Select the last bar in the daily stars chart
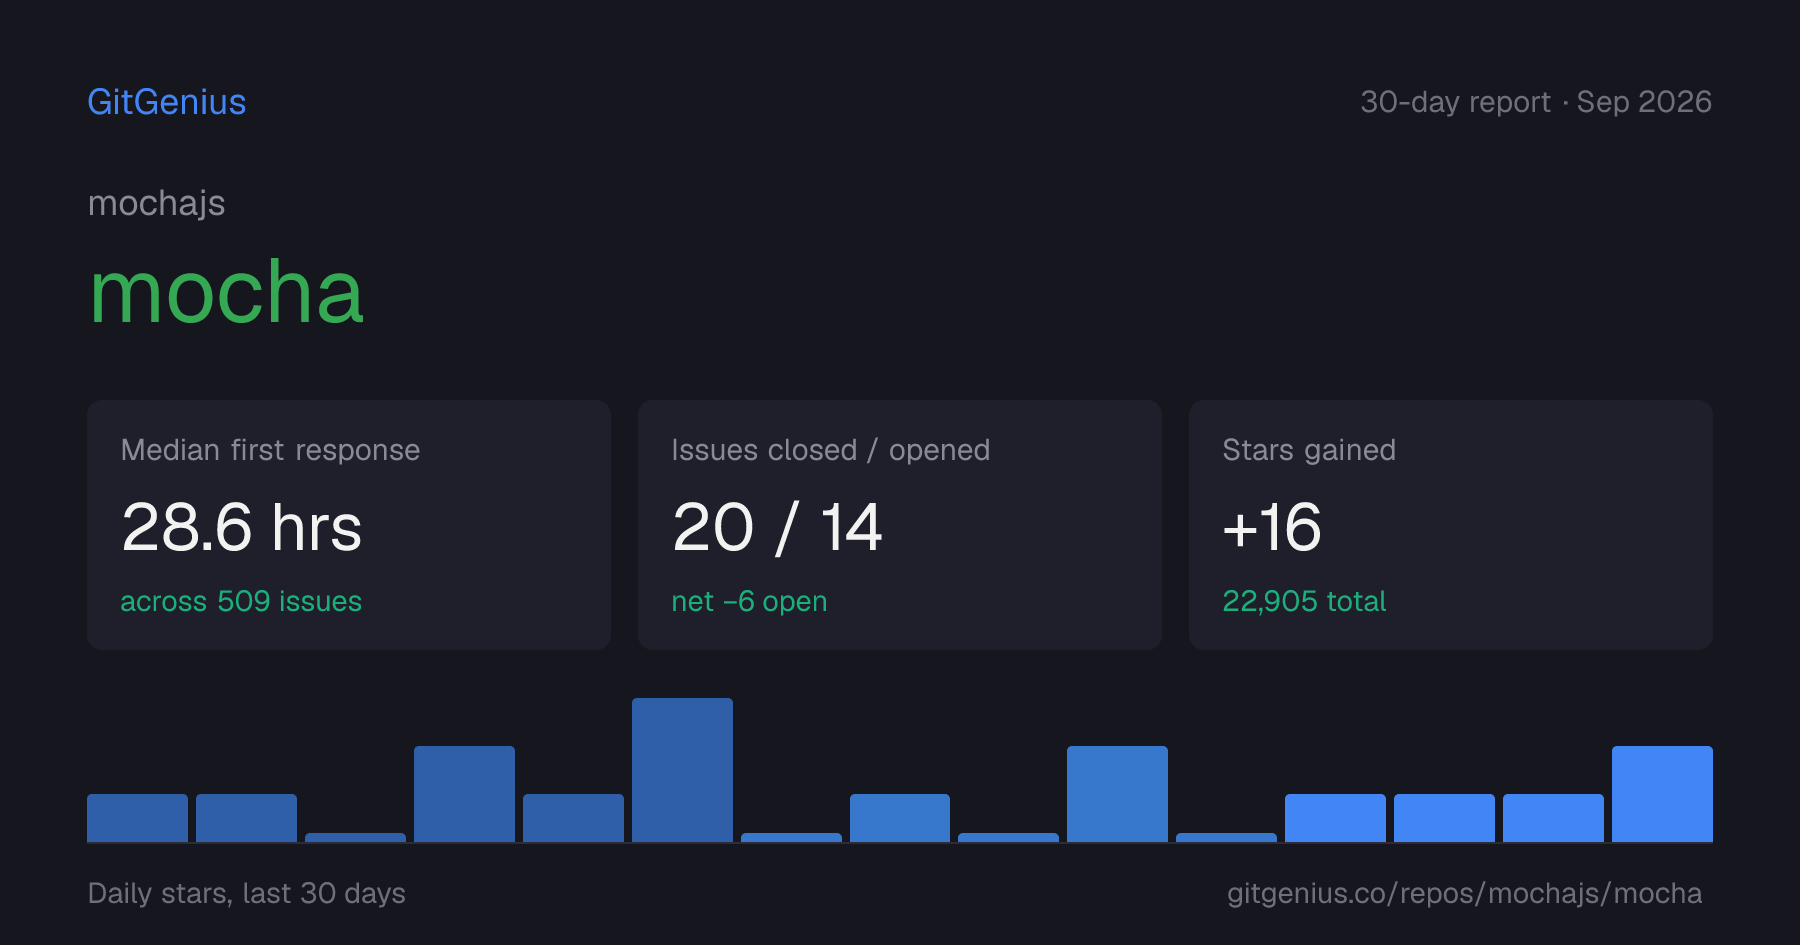 (1662, 794)
